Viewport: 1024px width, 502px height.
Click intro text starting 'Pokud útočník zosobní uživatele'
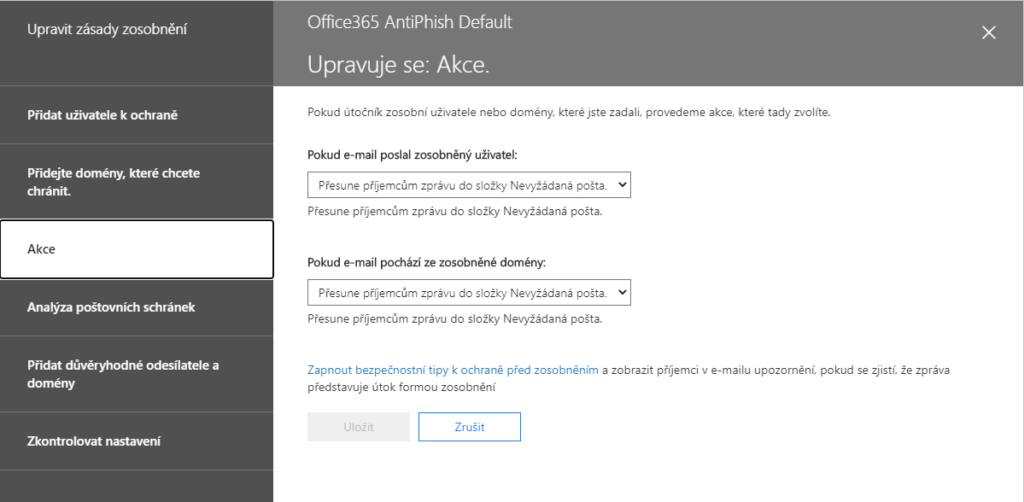click(569, 112)
